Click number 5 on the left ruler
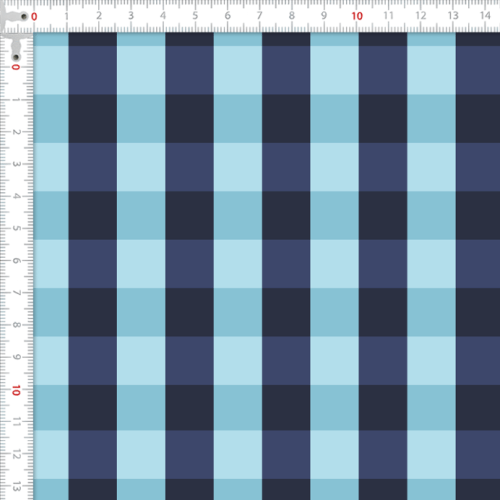Image resolution: width=500 pixels, height=500 pixels. (x=16, y=228)
